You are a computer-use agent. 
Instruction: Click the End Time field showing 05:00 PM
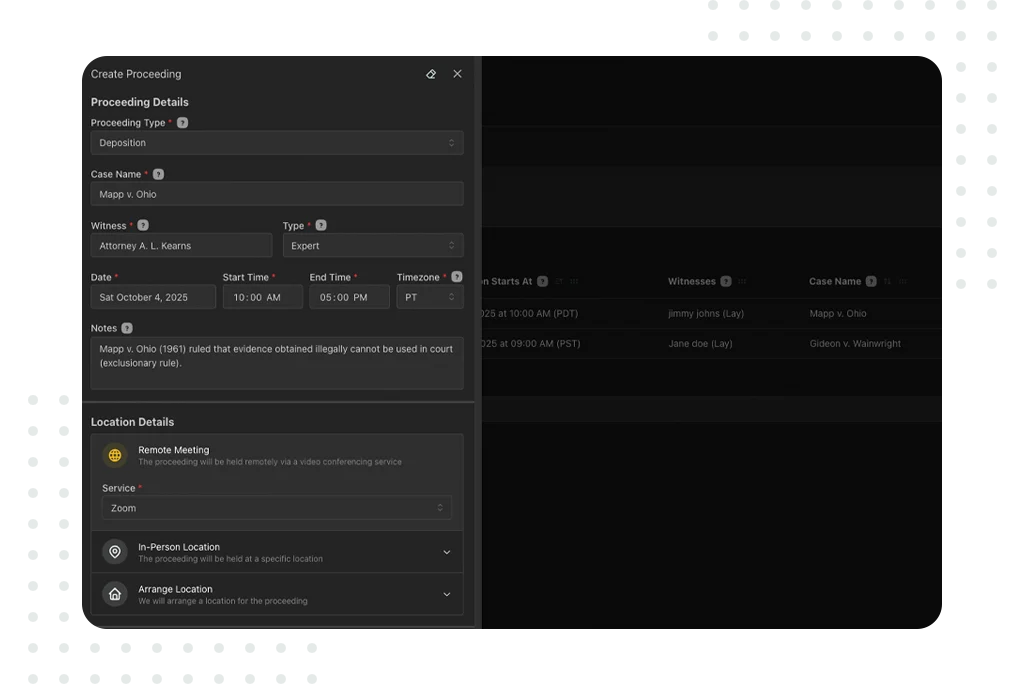(349, 297)
